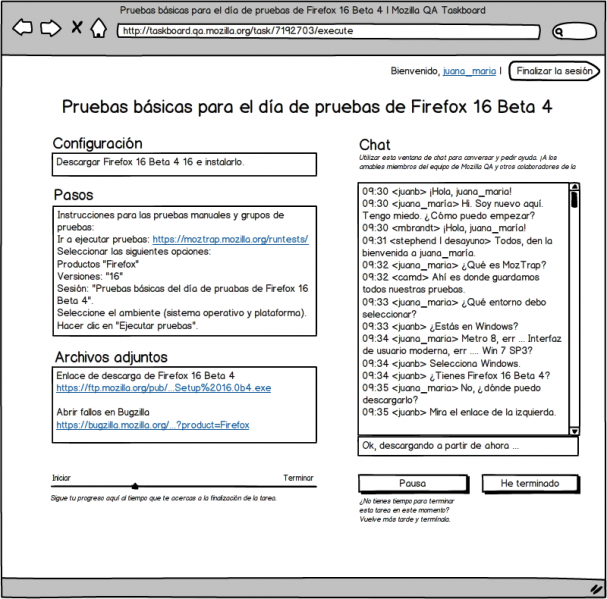607x599 pixels.
Task: Click the Iniciar label on progress bar
Action: click(x=62, y=478)
